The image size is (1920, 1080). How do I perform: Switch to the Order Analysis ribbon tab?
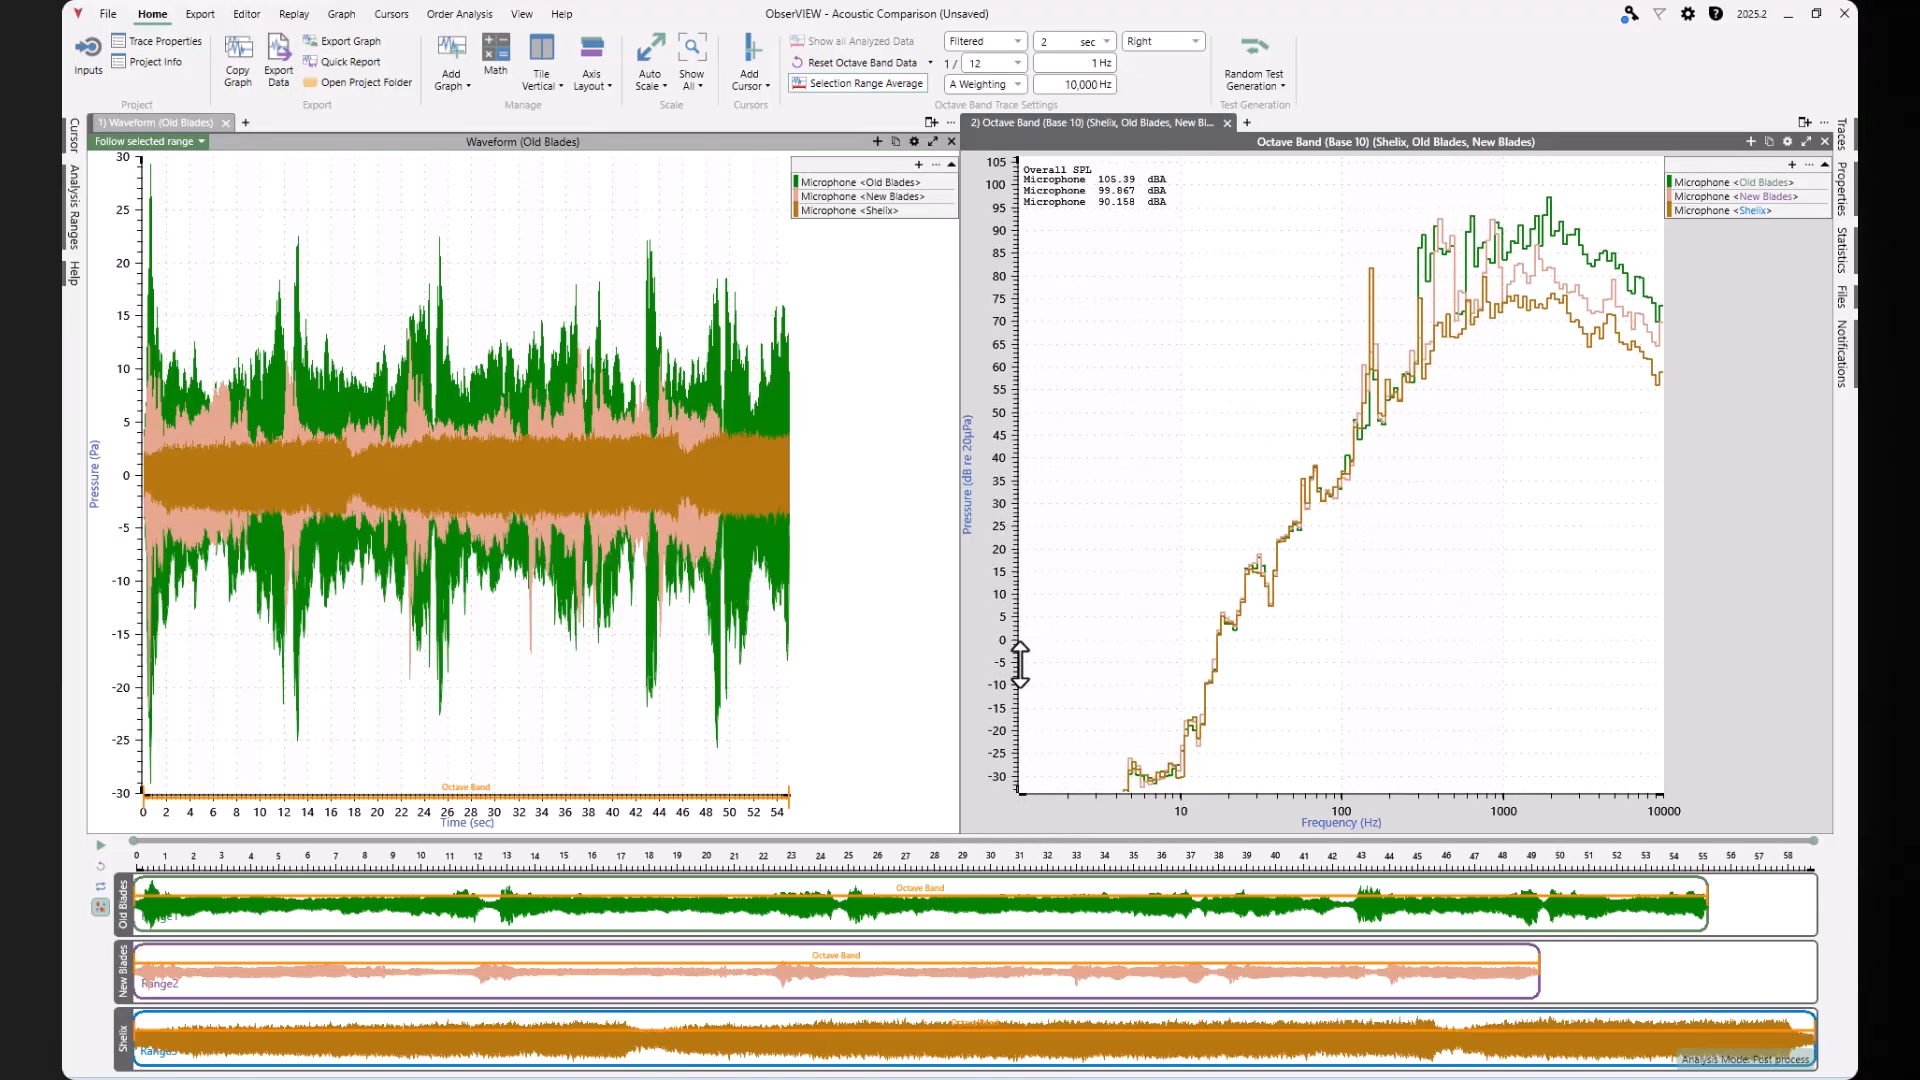459,14
